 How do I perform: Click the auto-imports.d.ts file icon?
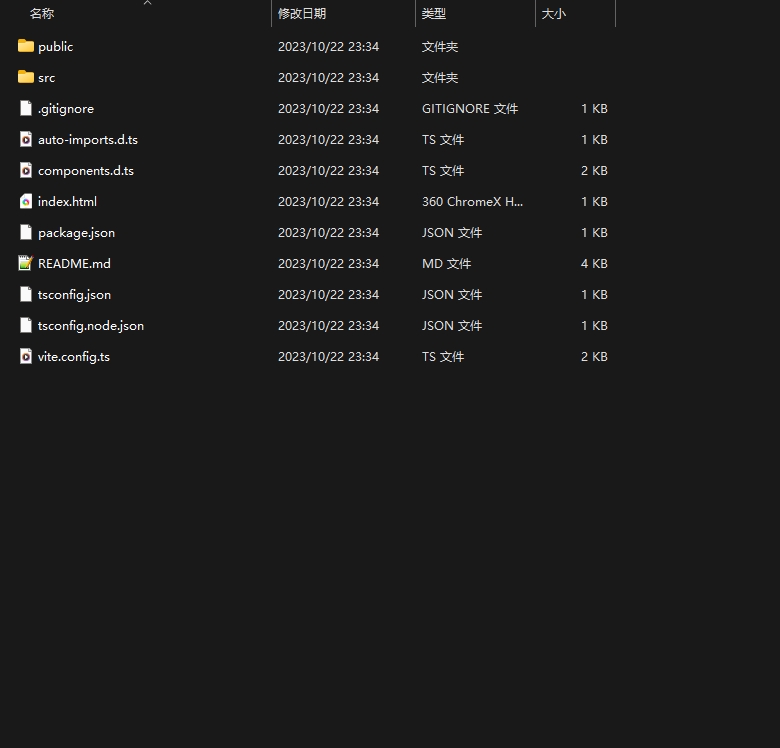[26, 139]
